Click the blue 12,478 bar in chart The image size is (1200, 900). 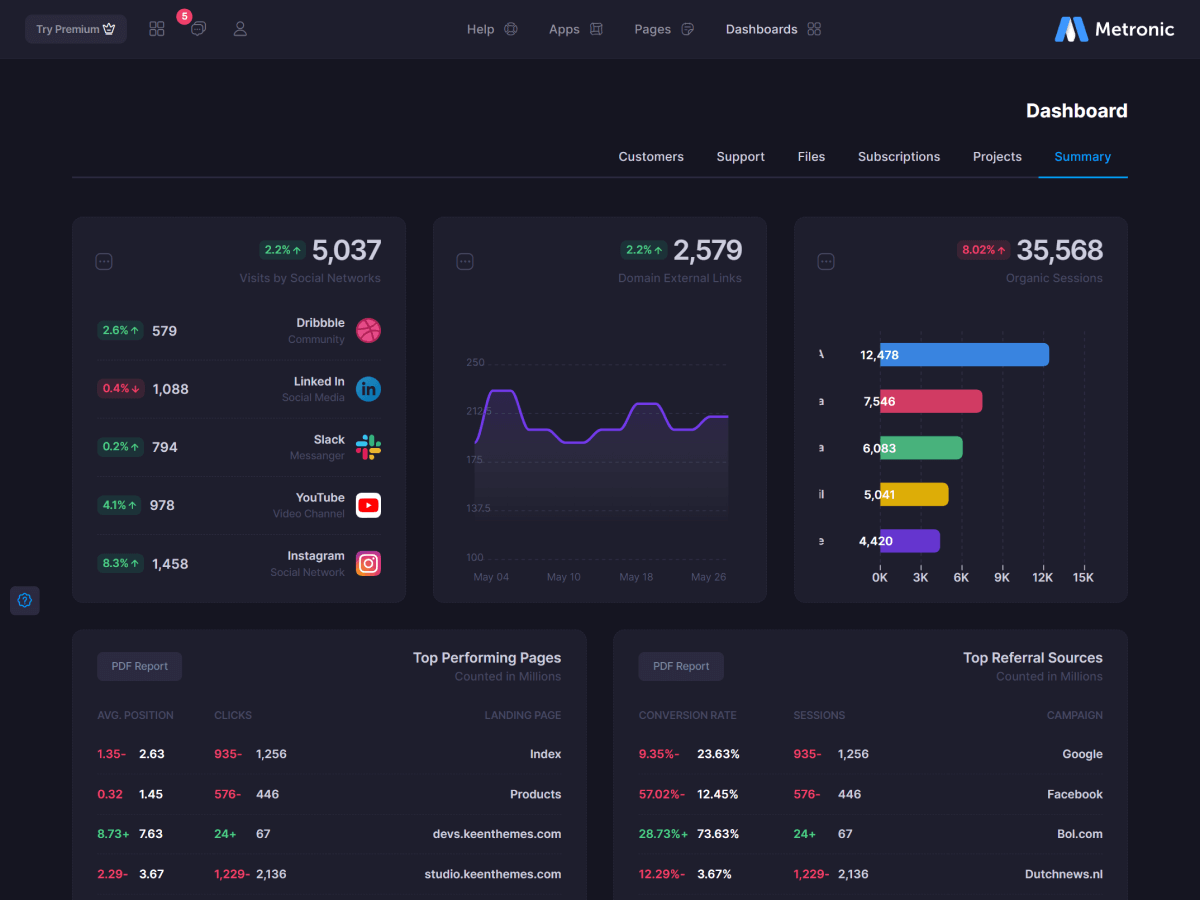pyautogui.click(x=964, y=355)
